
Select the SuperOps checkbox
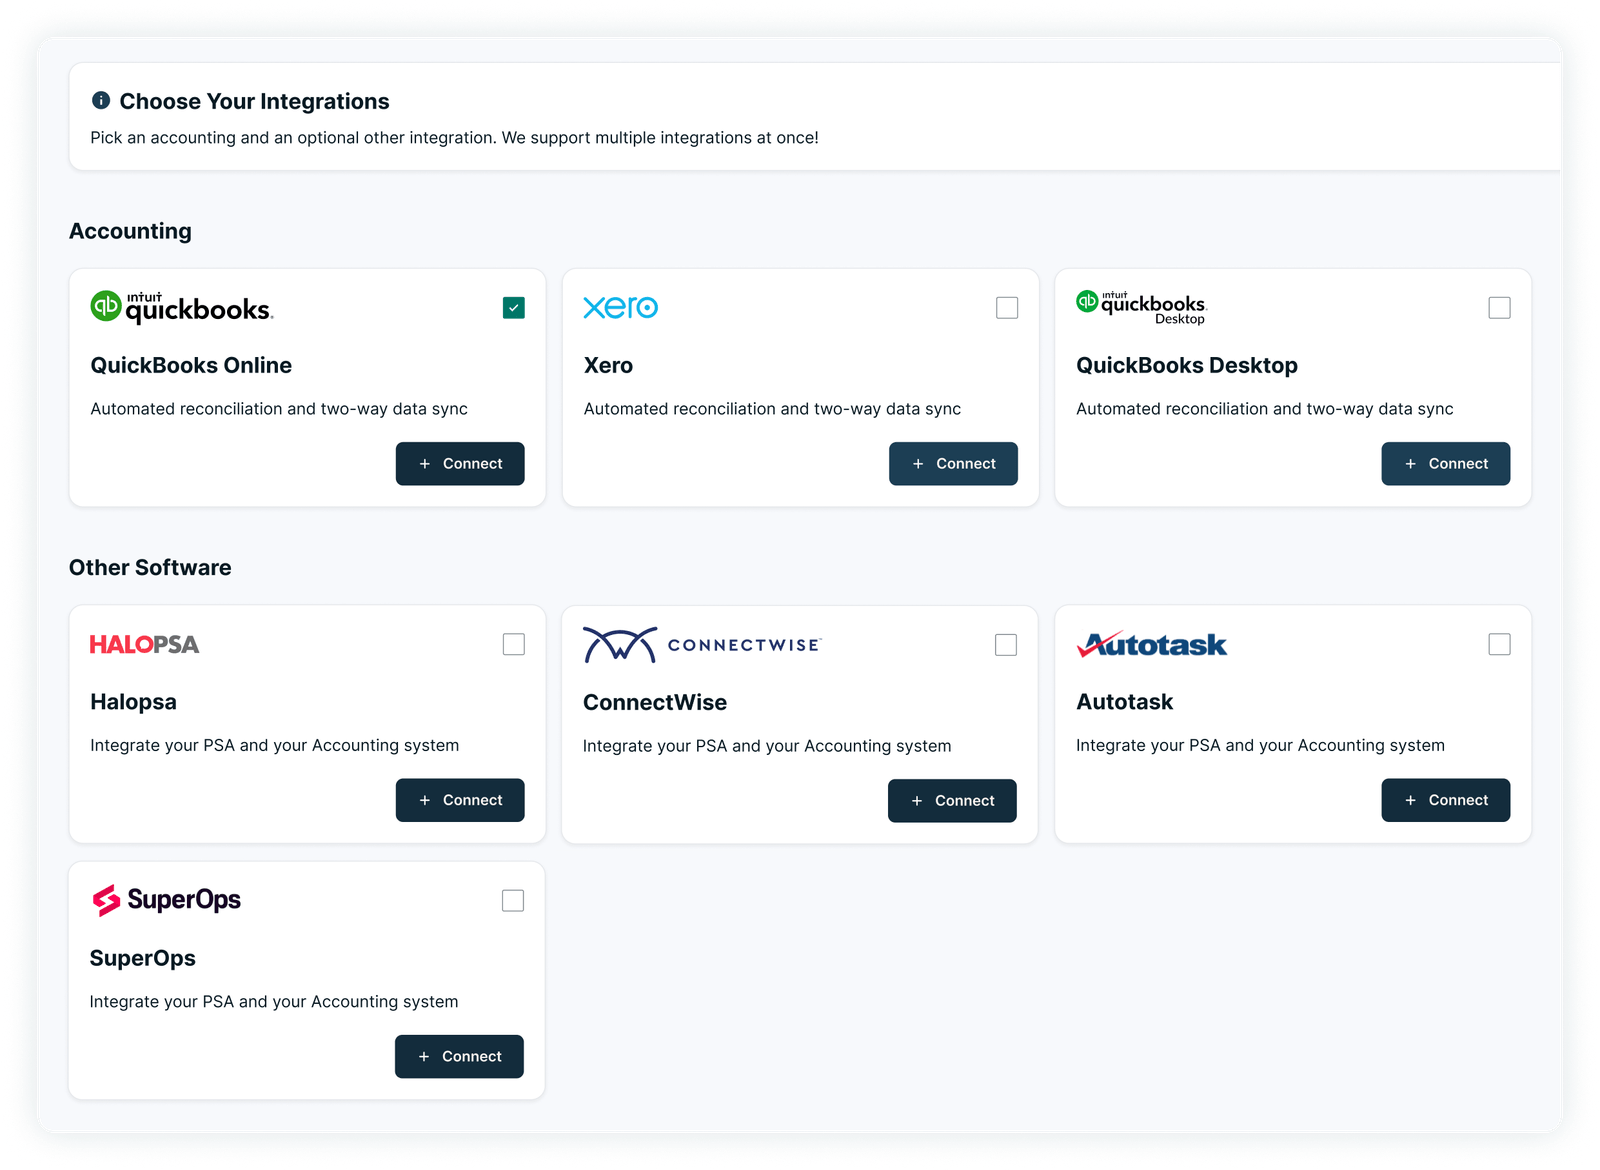click(x=513, y=900)
